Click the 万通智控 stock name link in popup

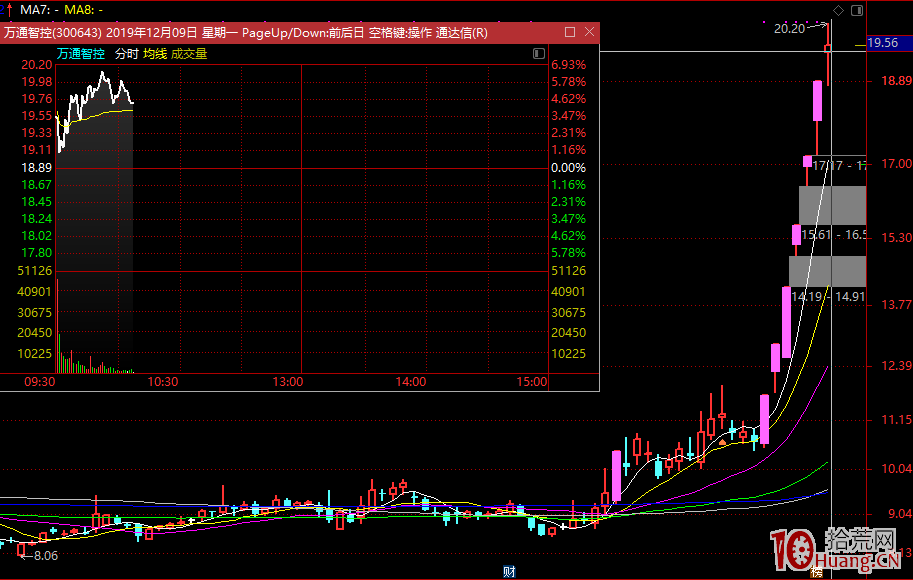tap(81, 54)
